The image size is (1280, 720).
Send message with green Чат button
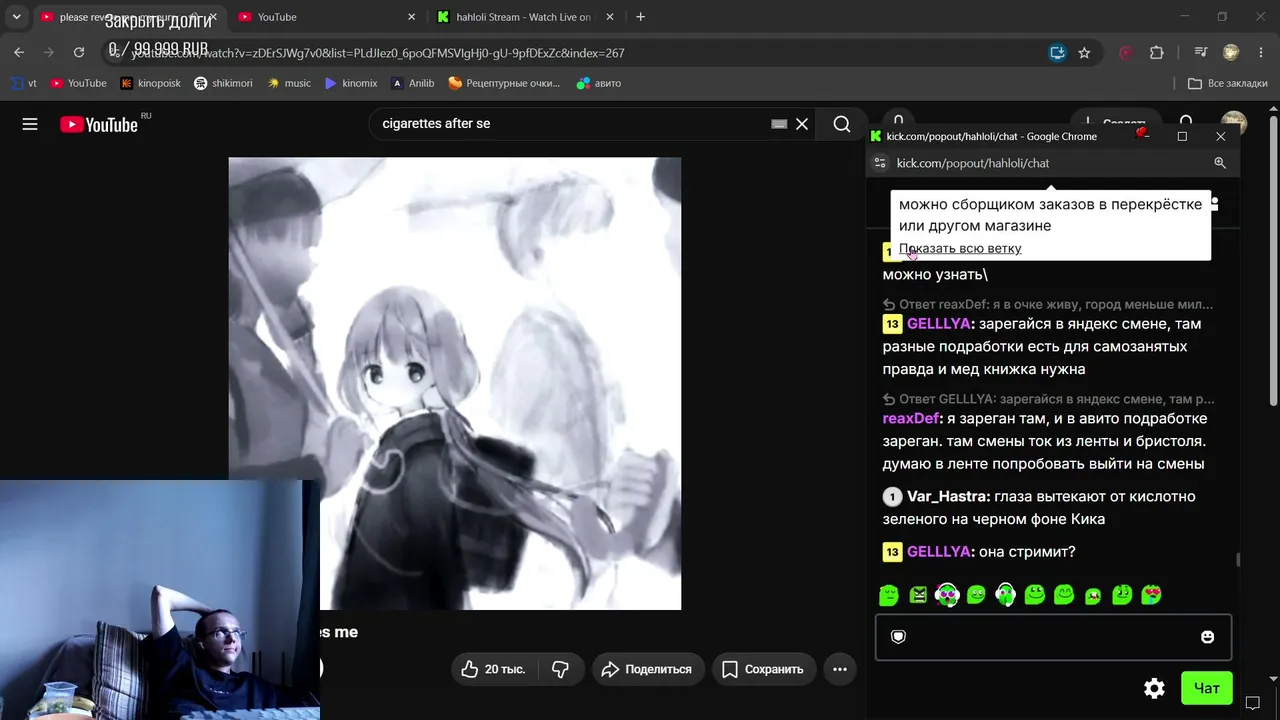1206,688
